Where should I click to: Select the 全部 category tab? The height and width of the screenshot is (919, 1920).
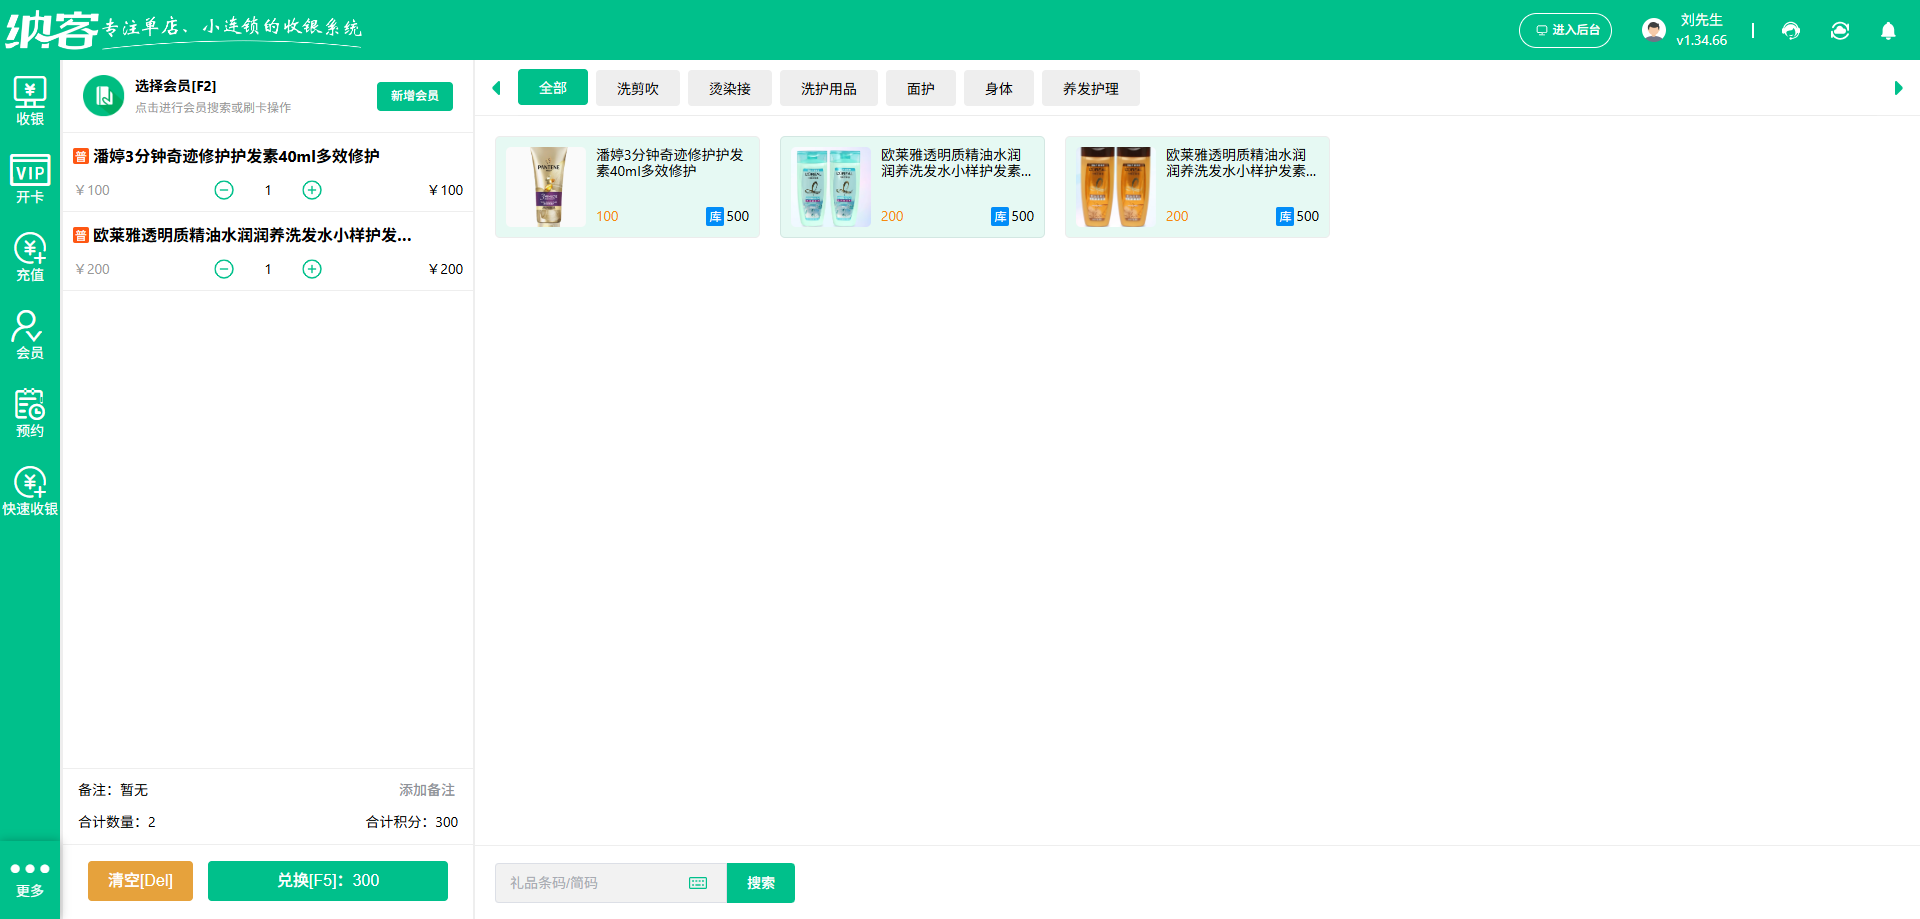(553, 88)
